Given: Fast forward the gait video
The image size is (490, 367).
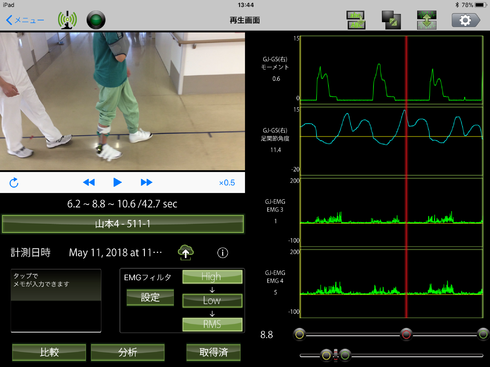Looking at the screenshot, I should coord(146,182).
